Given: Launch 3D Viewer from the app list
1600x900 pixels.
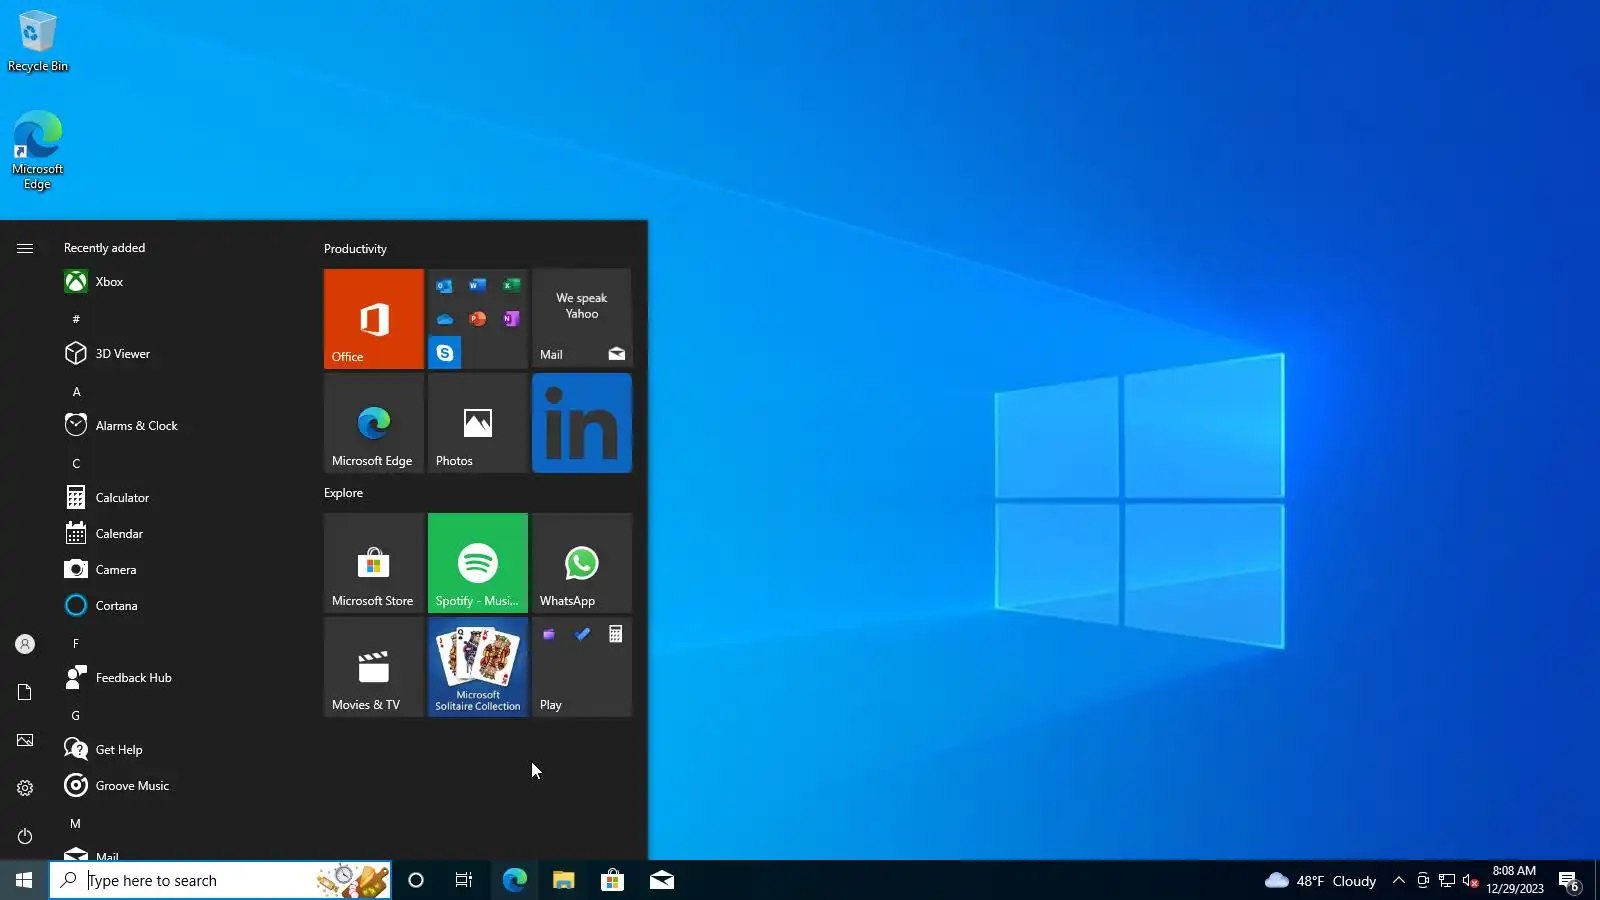Looking at the screenshot, I should pos(180,354).
